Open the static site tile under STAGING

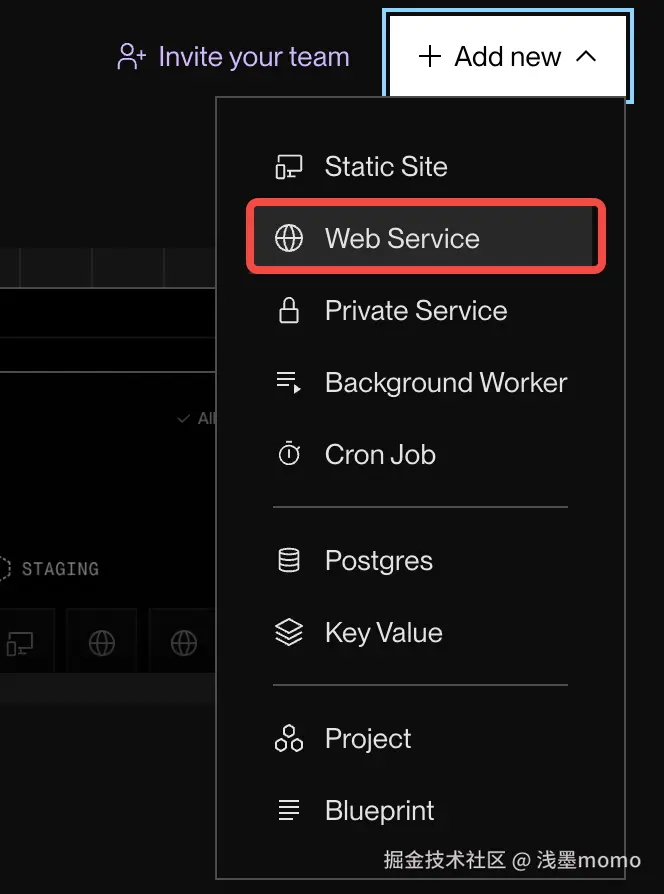point(18,642)
